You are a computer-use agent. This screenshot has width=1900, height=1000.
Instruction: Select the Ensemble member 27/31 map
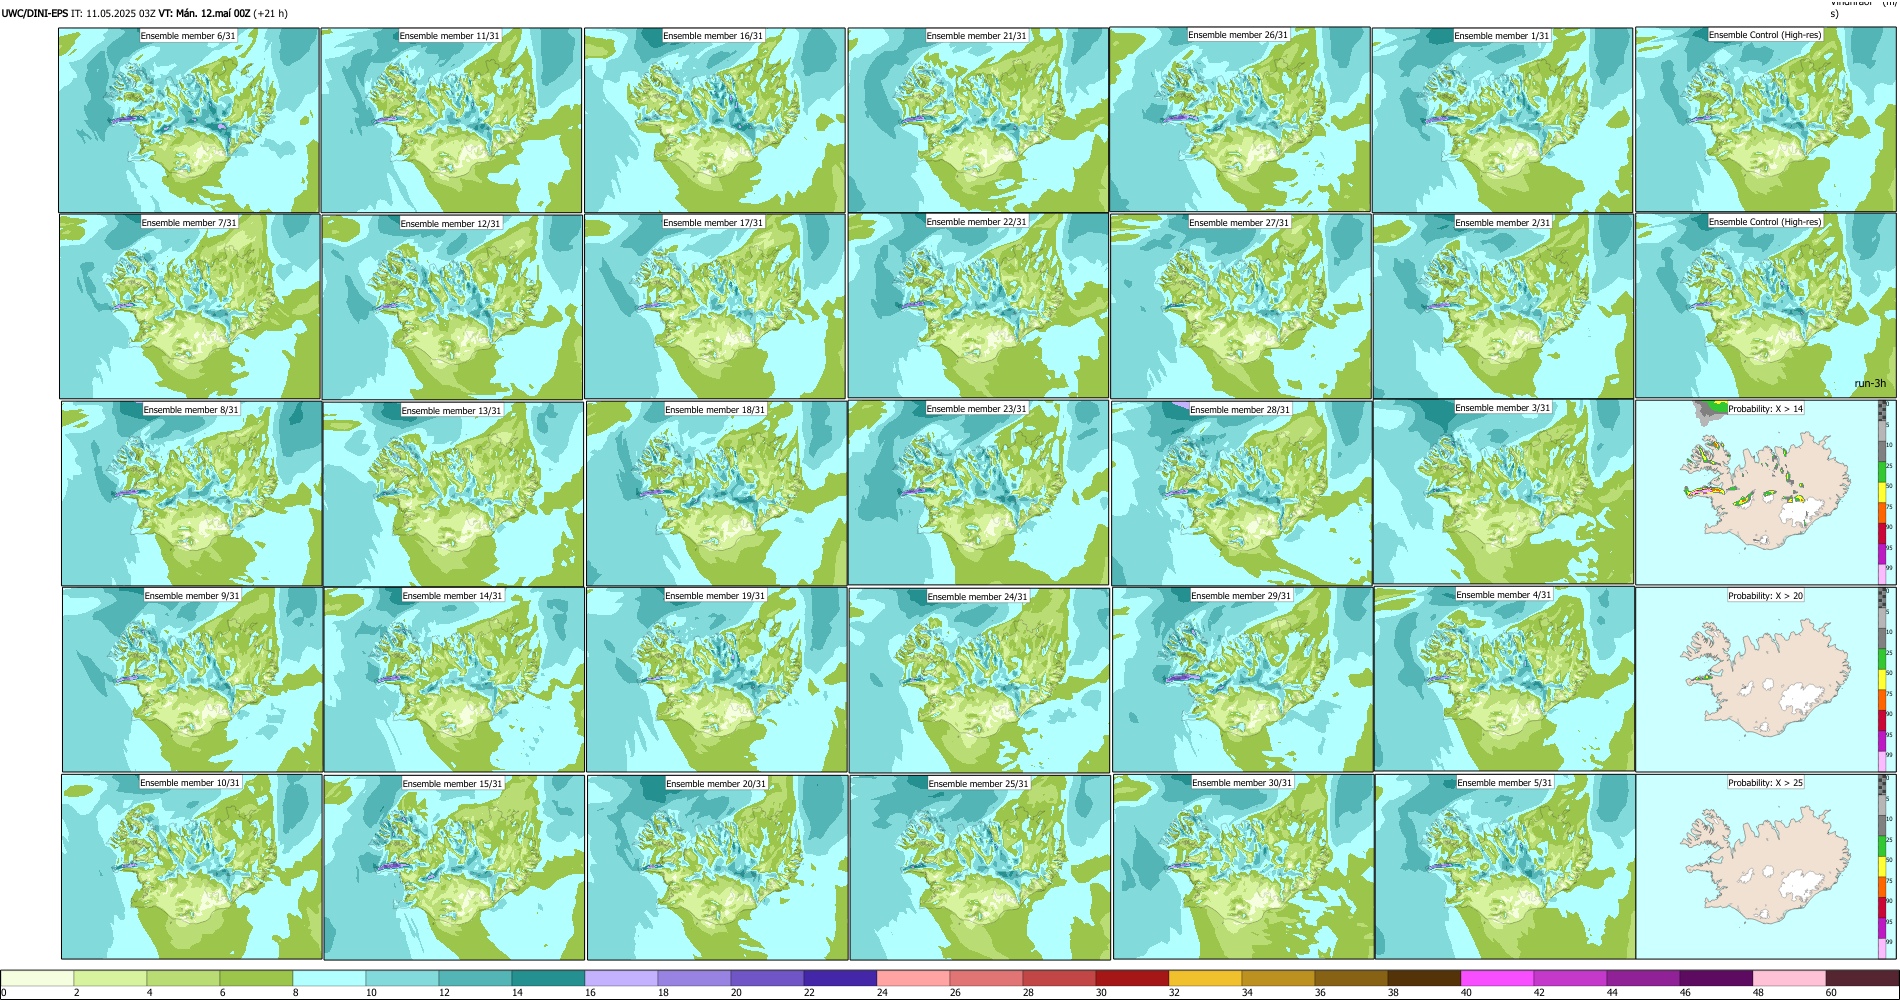(x=1240, y=306)
